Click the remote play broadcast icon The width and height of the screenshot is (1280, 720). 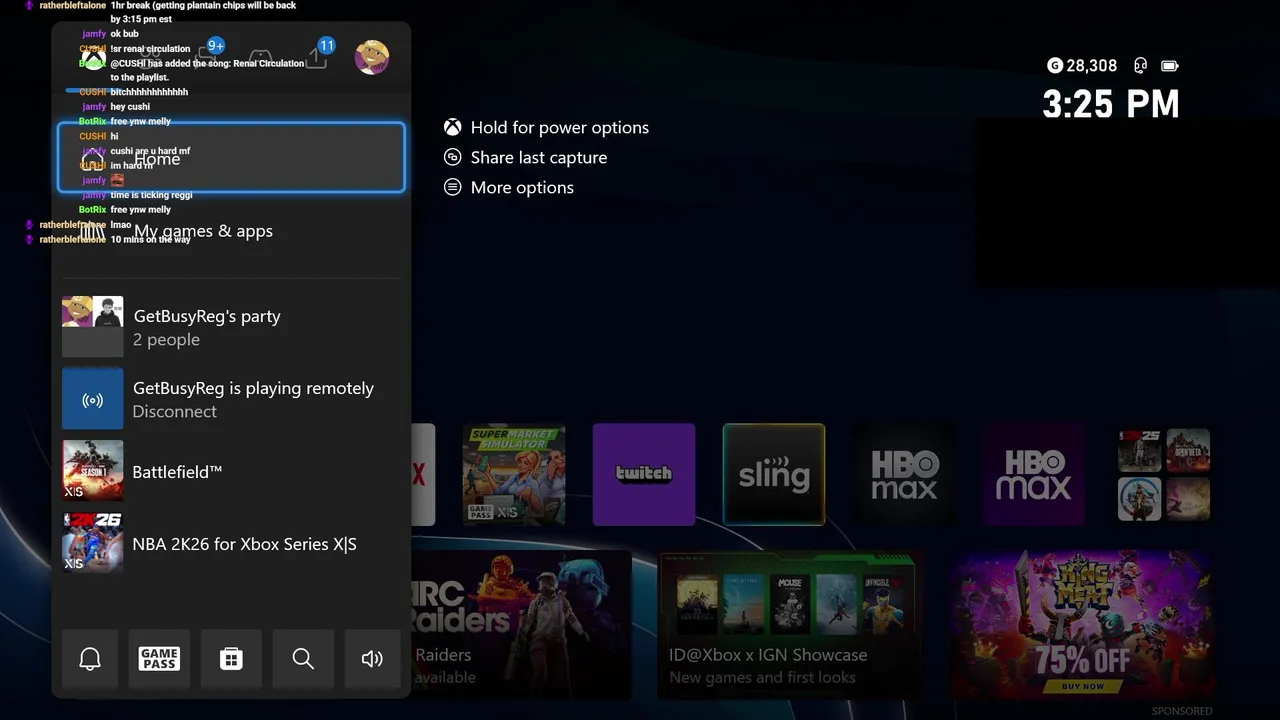point(93,399)
